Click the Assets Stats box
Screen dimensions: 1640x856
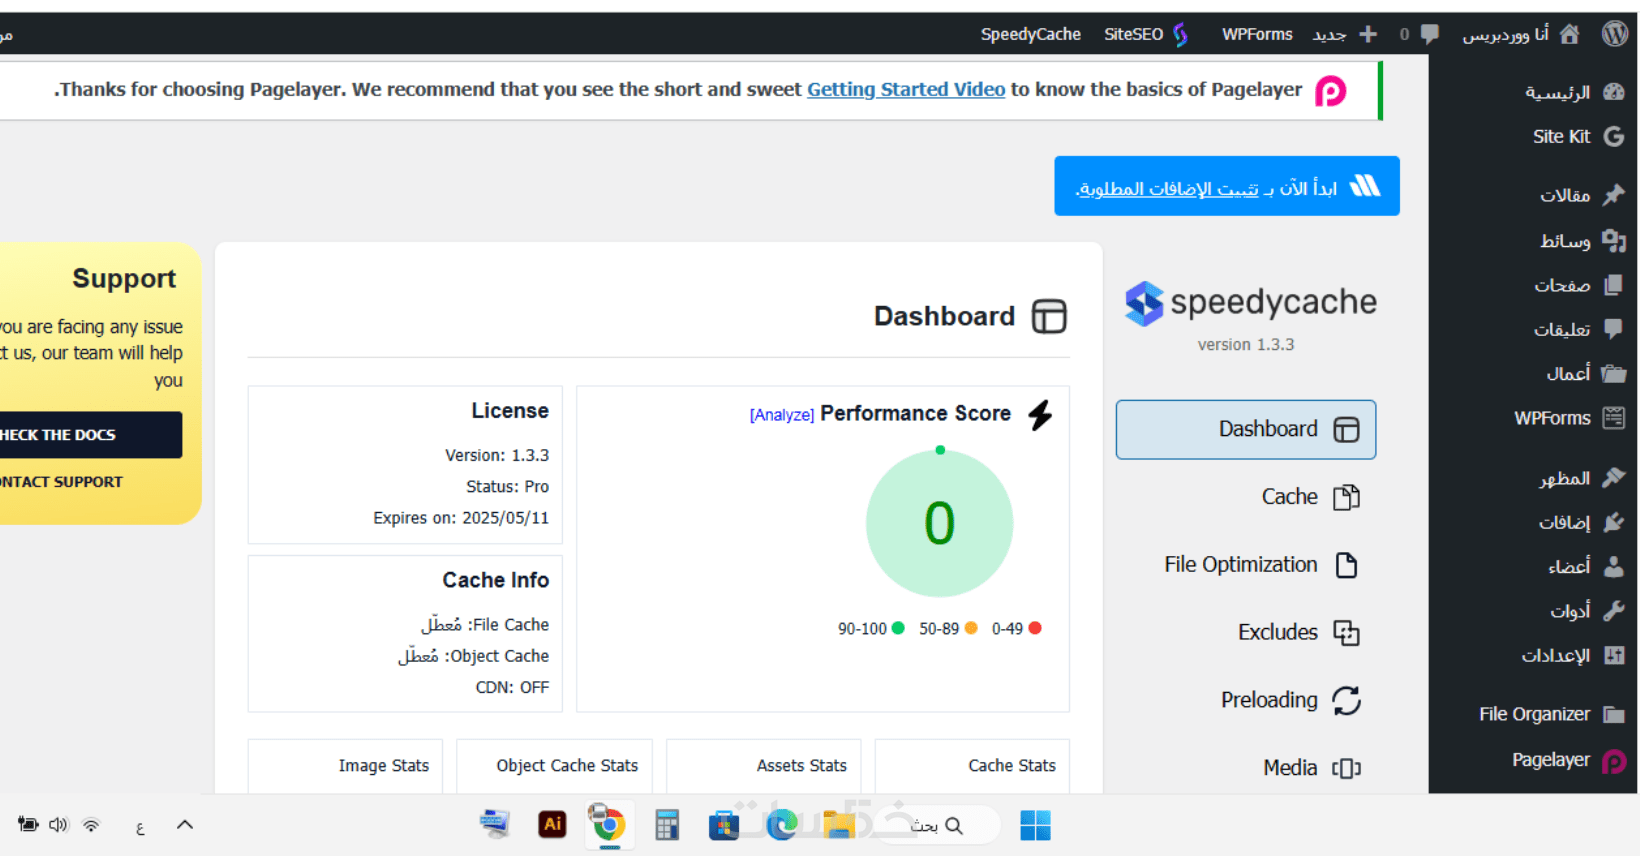[x=764, y=766]
